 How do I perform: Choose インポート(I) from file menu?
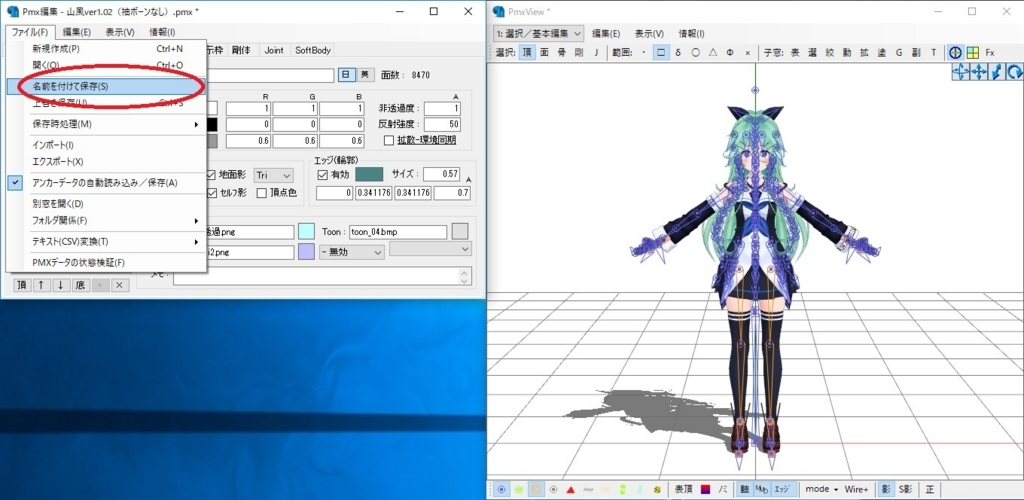pyautogui.click(x=104, y=145)
